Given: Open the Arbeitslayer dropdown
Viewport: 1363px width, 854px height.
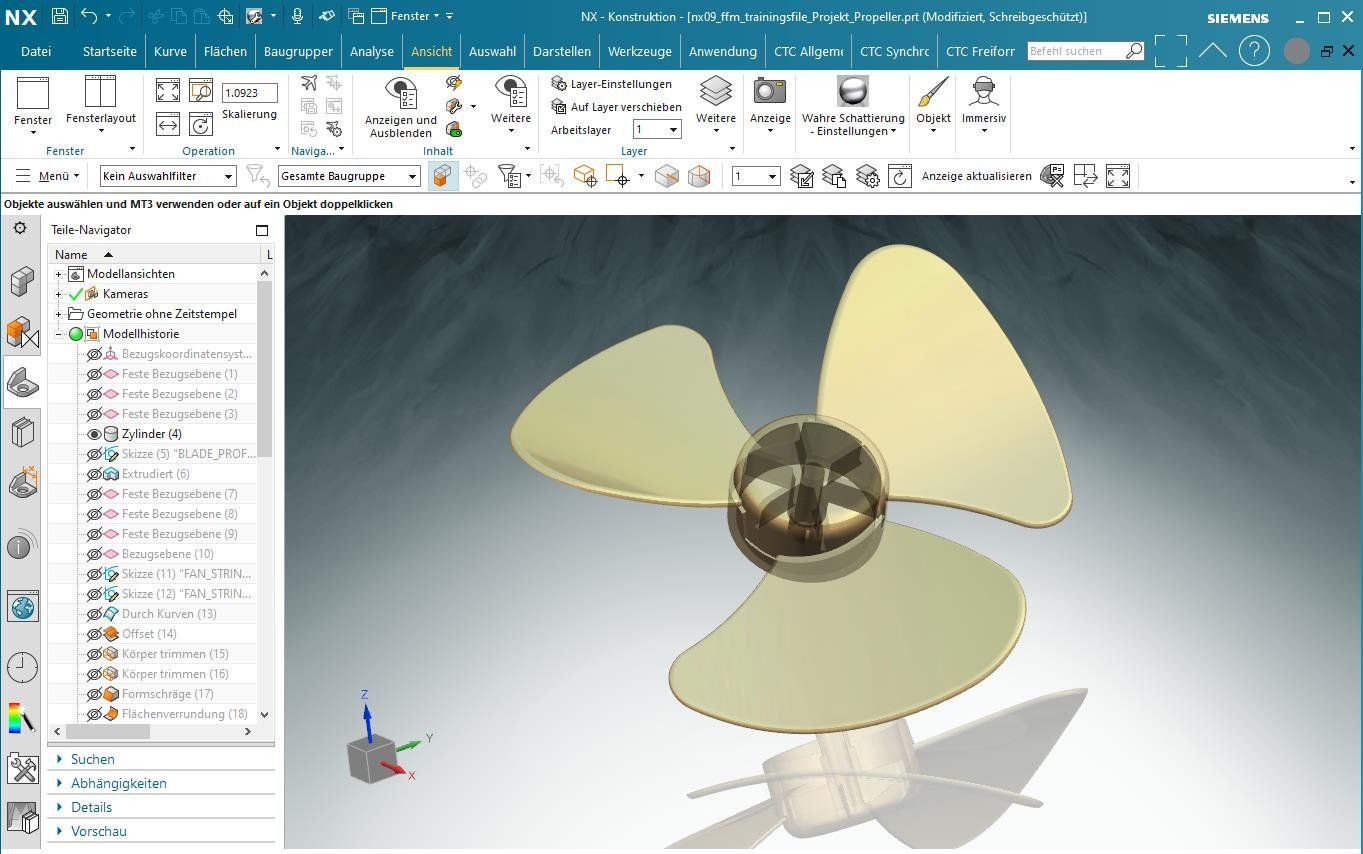Looking at the screenshot, I should 657,130.
